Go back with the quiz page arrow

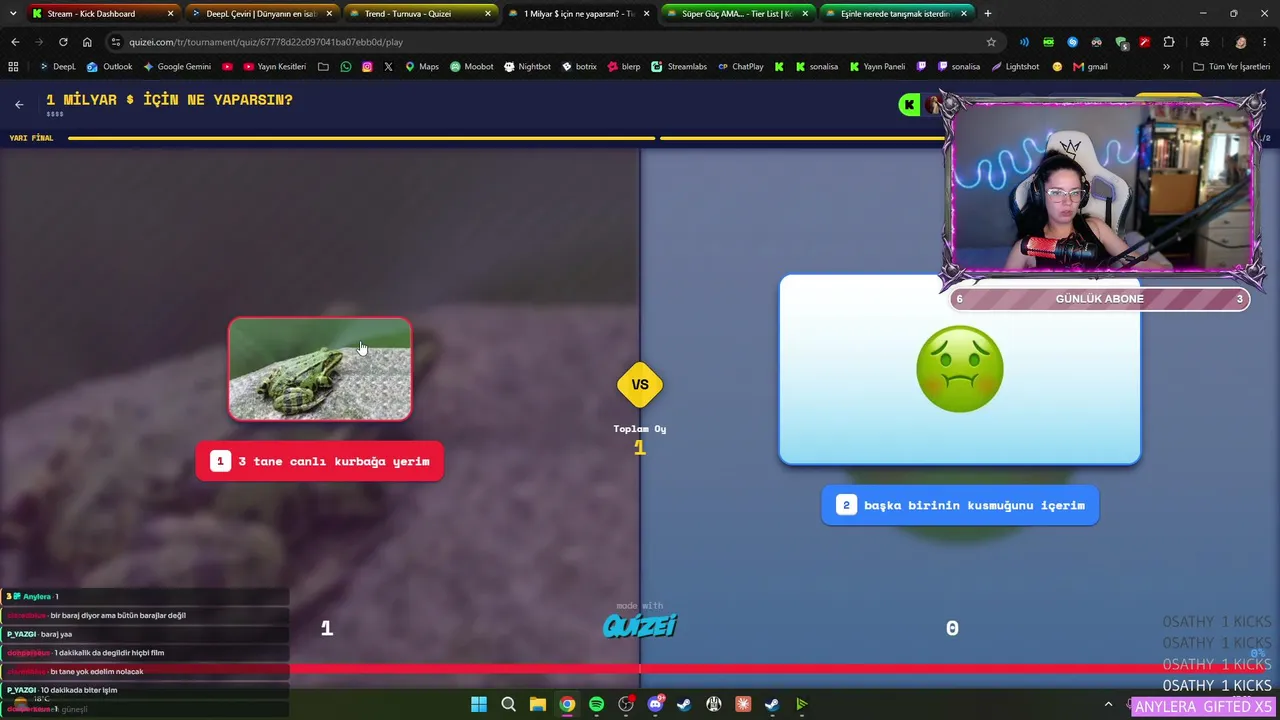19,104
